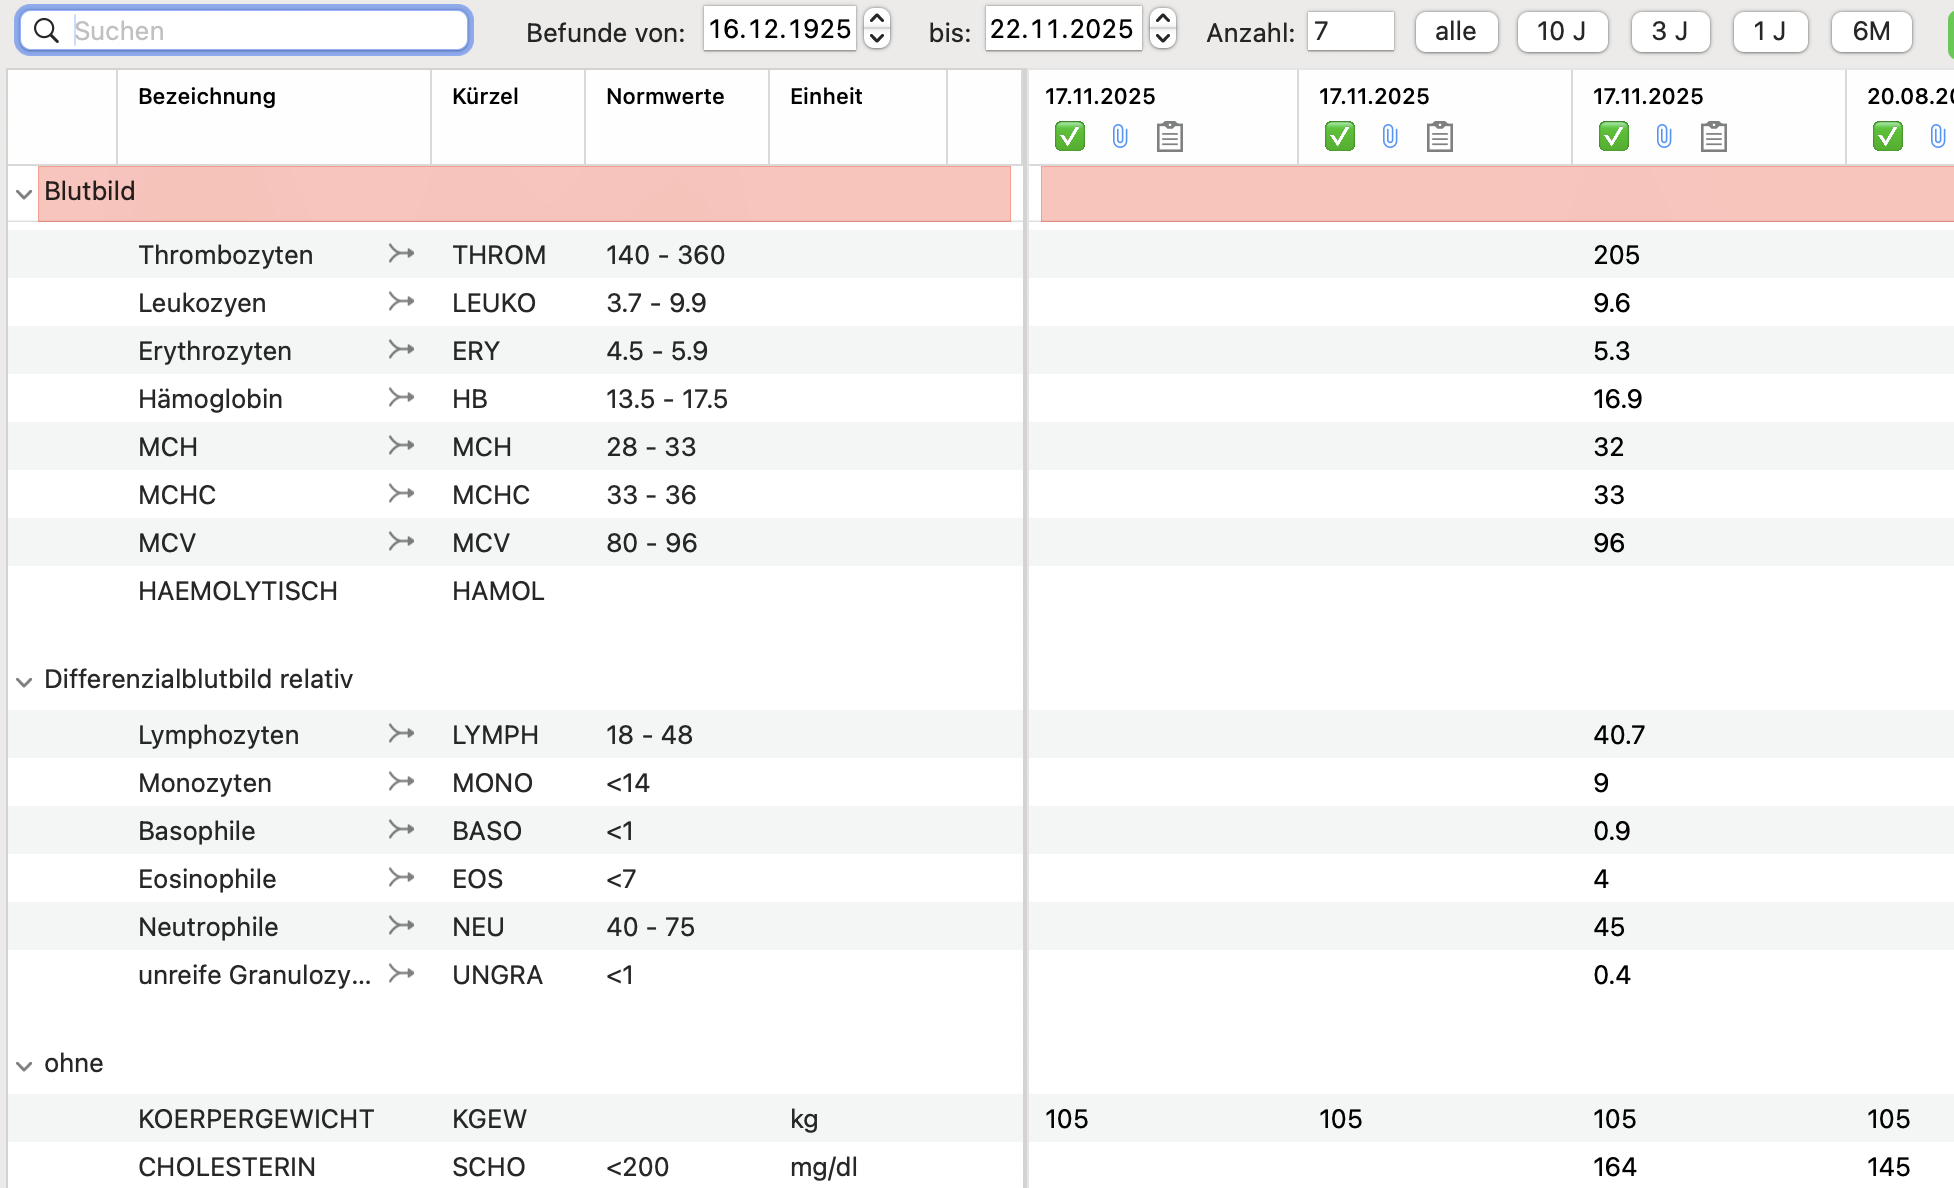This screenshot has height=1188, width=1954.
Task: Open clipboard icon in third 17.11.2025 column
Action: 1714,136
